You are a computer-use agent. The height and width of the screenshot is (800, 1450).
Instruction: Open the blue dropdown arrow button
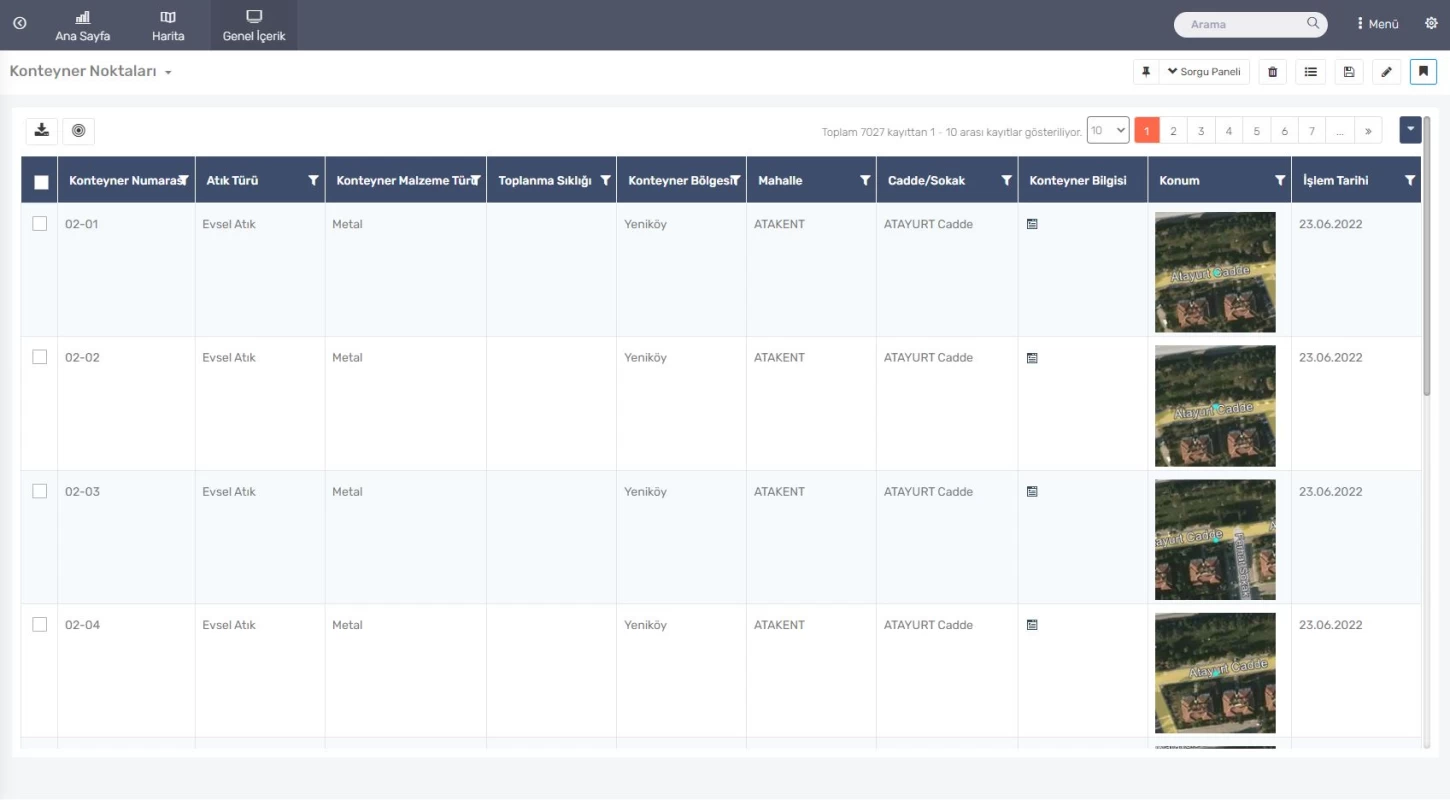point(1410,130)
